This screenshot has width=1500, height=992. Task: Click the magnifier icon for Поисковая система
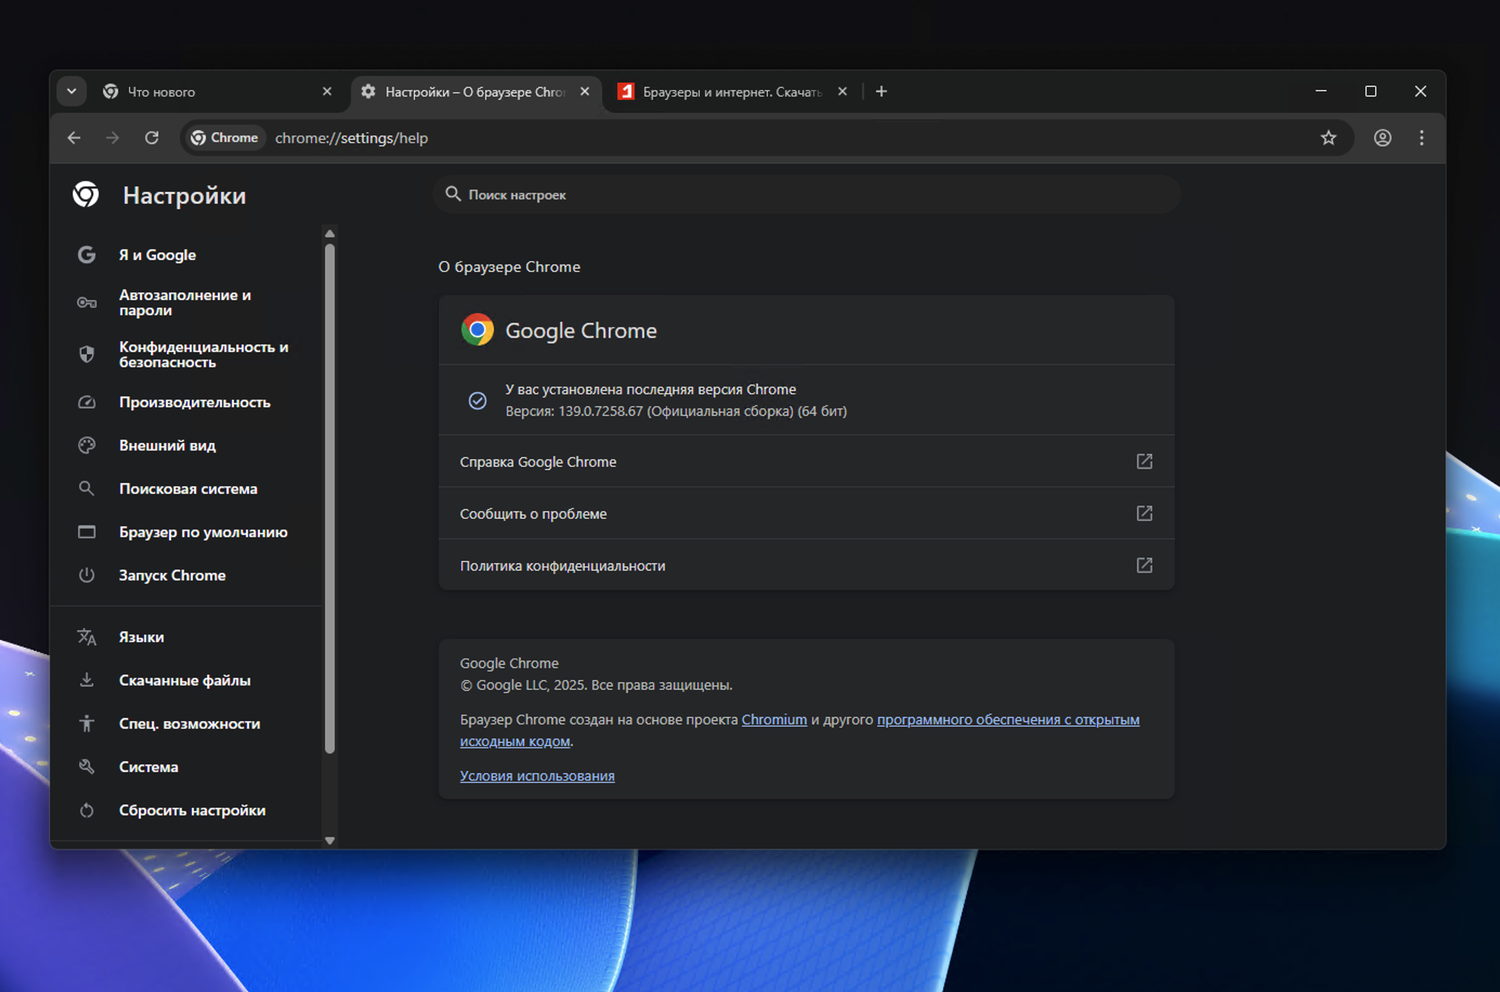click(87, 489)
